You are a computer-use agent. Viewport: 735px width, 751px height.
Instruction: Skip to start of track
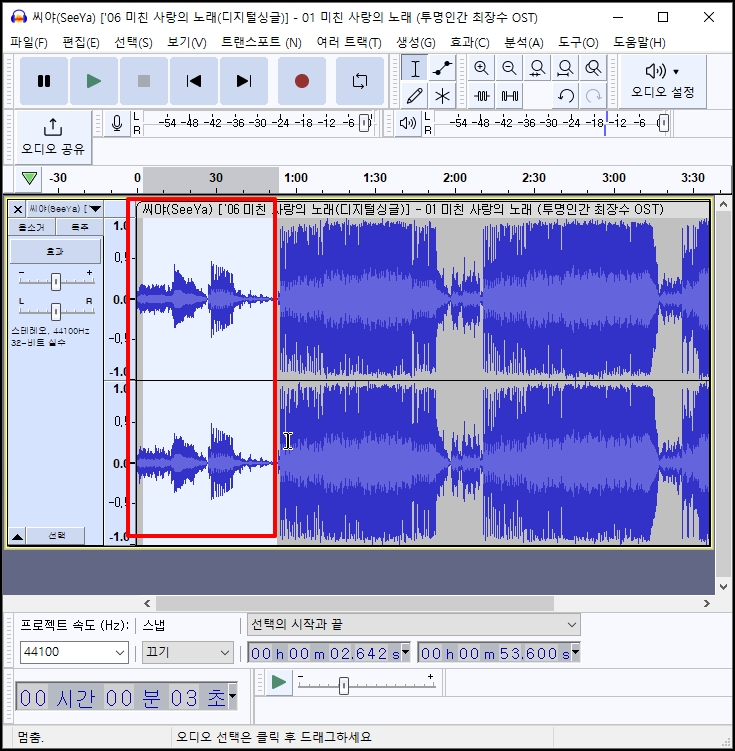(x=194, y=81)
